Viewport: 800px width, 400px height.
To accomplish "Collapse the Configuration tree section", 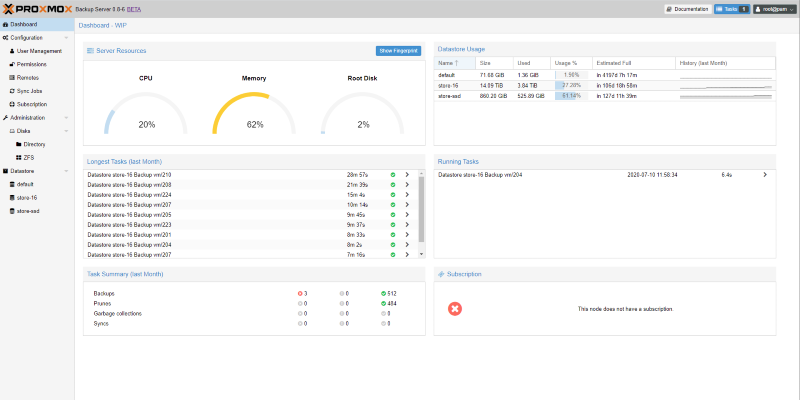I will tap(66, 37).
